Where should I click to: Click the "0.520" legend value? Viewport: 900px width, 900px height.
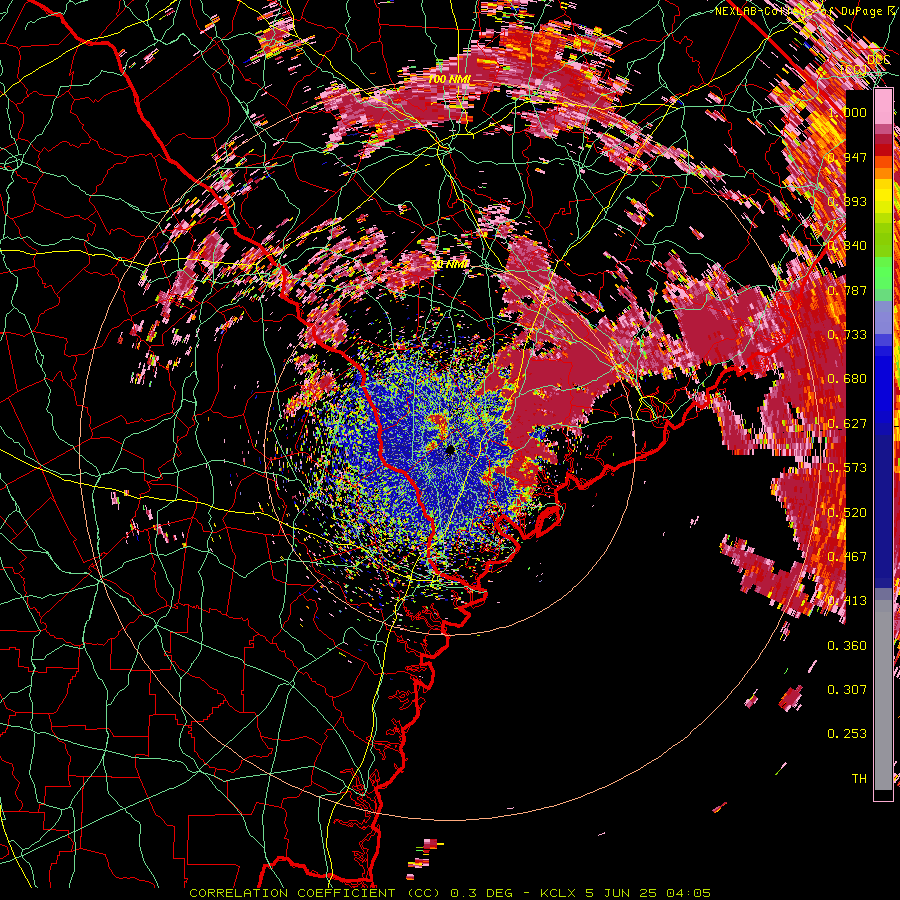(848, 513)
